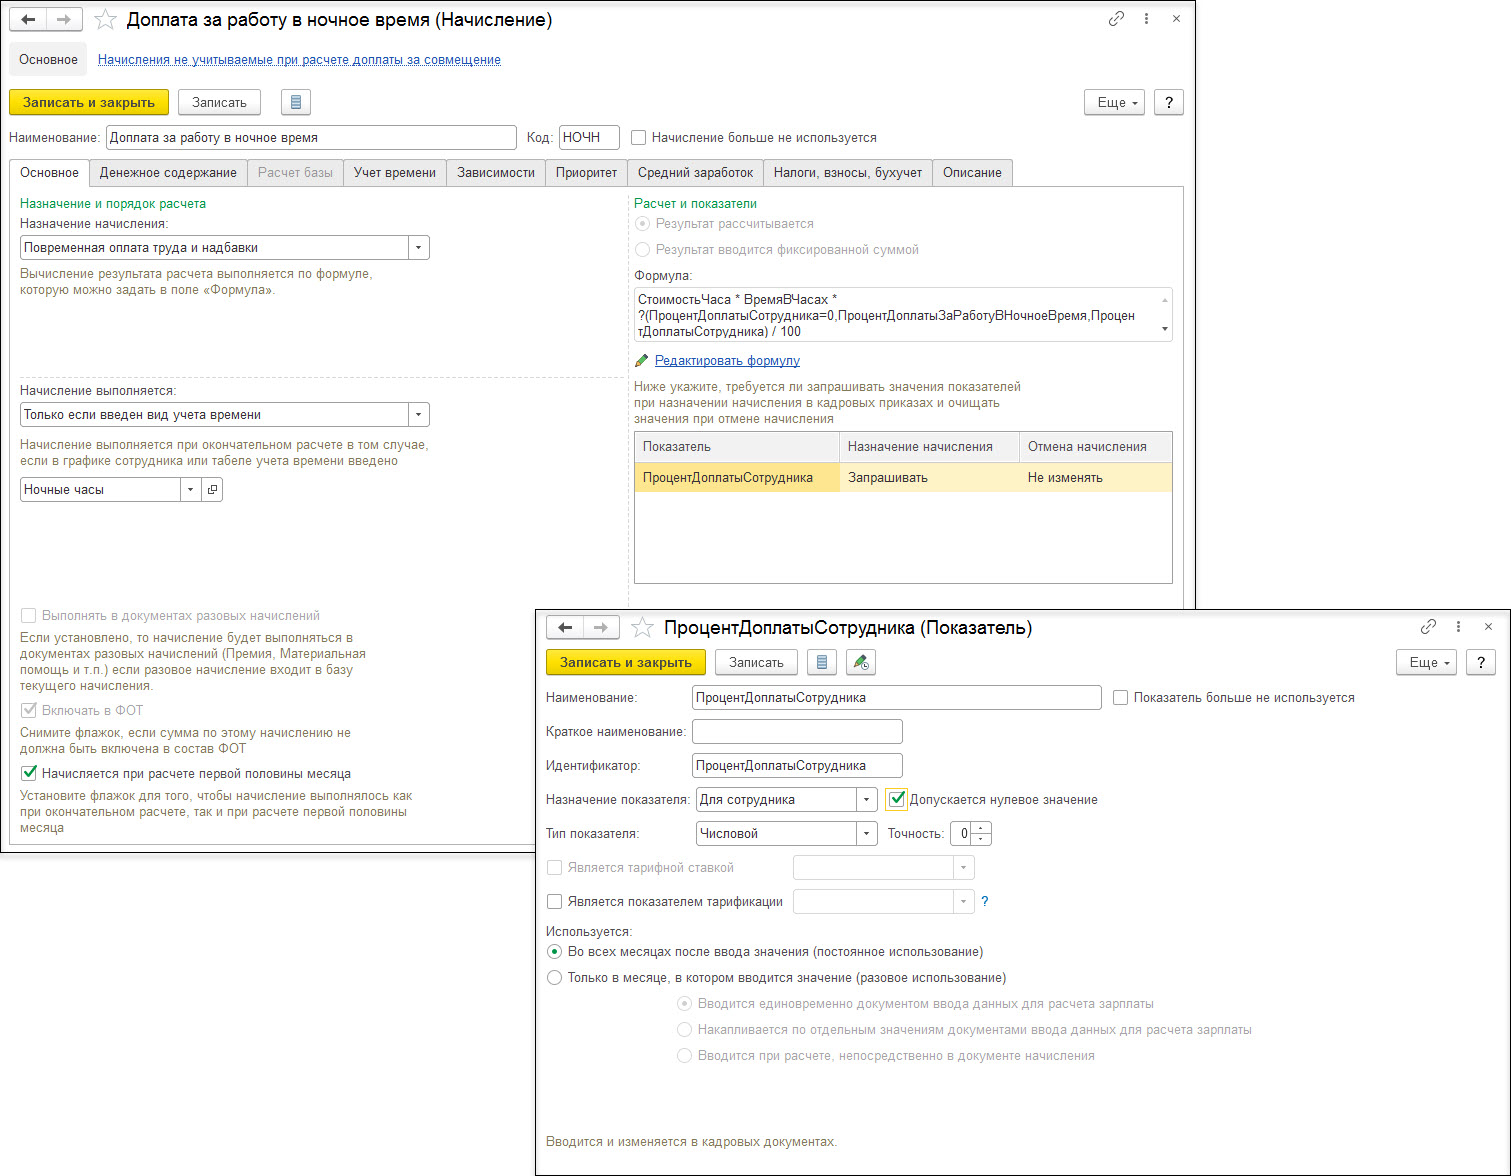
Task: Click Показатель column header
Action: [737, 447]
